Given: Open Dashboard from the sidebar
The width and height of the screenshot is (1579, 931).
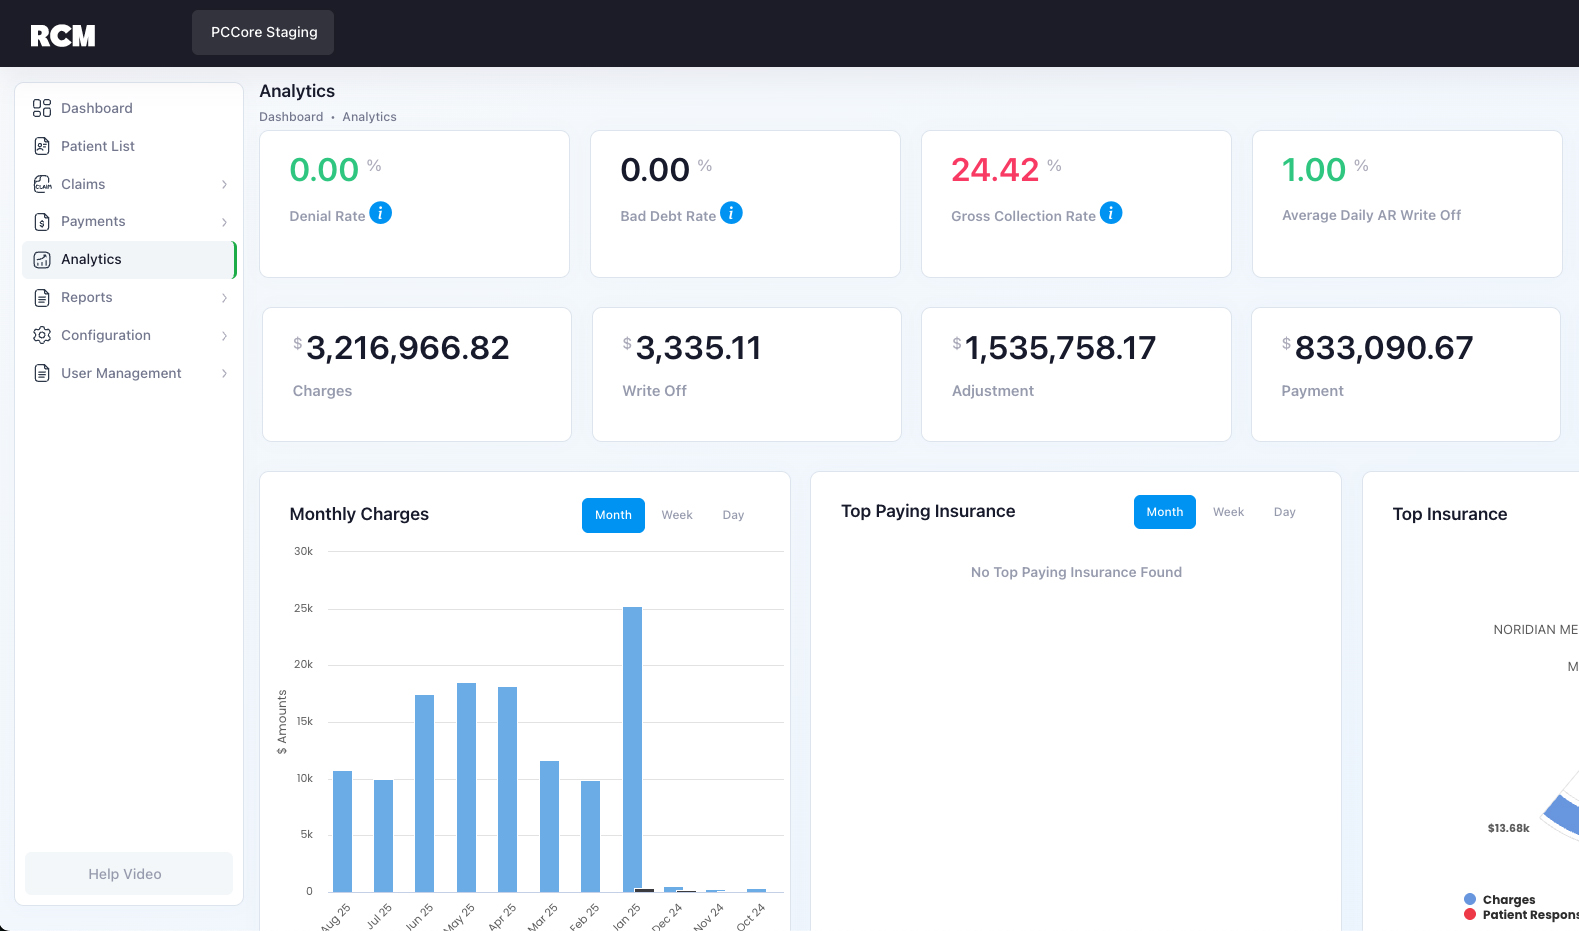Looking at the screenshot, I should coord(129,108).
